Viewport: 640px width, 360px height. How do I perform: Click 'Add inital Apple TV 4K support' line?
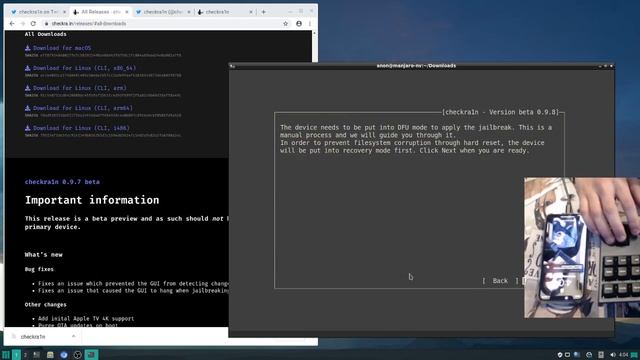click(x=86, y=318)
